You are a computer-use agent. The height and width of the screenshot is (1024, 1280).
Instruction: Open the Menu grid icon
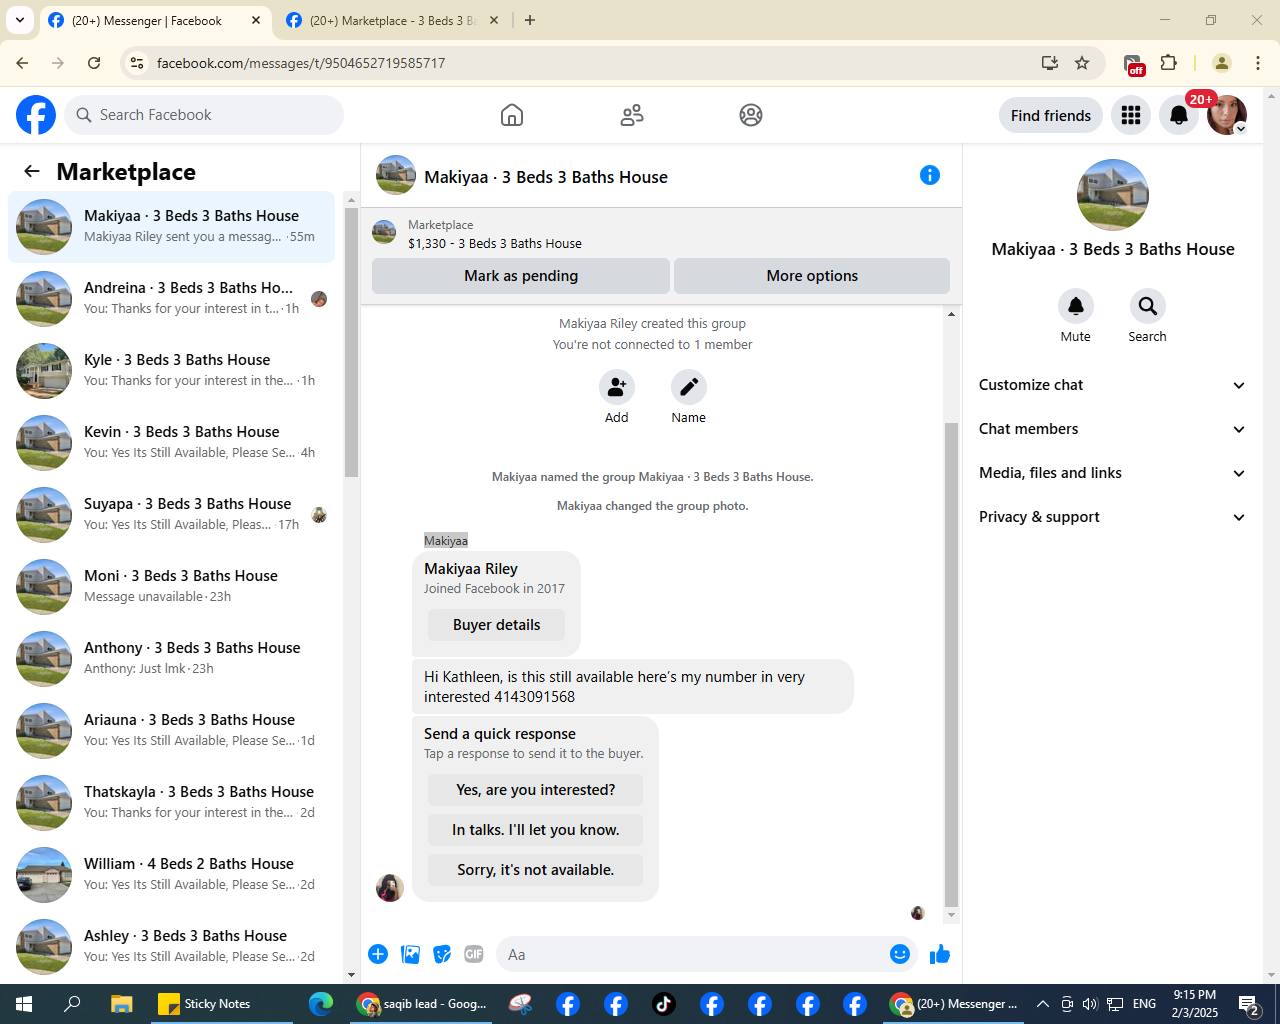pyautogui.click(x=1131, y=115)
